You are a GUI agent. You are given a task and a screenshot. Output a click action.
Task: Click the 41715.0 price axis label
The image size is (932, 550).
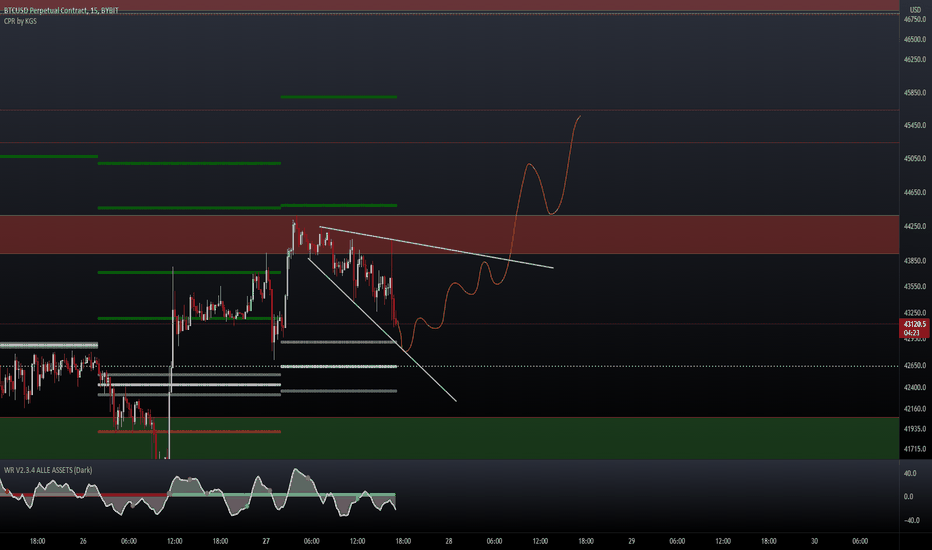(915, 449)
